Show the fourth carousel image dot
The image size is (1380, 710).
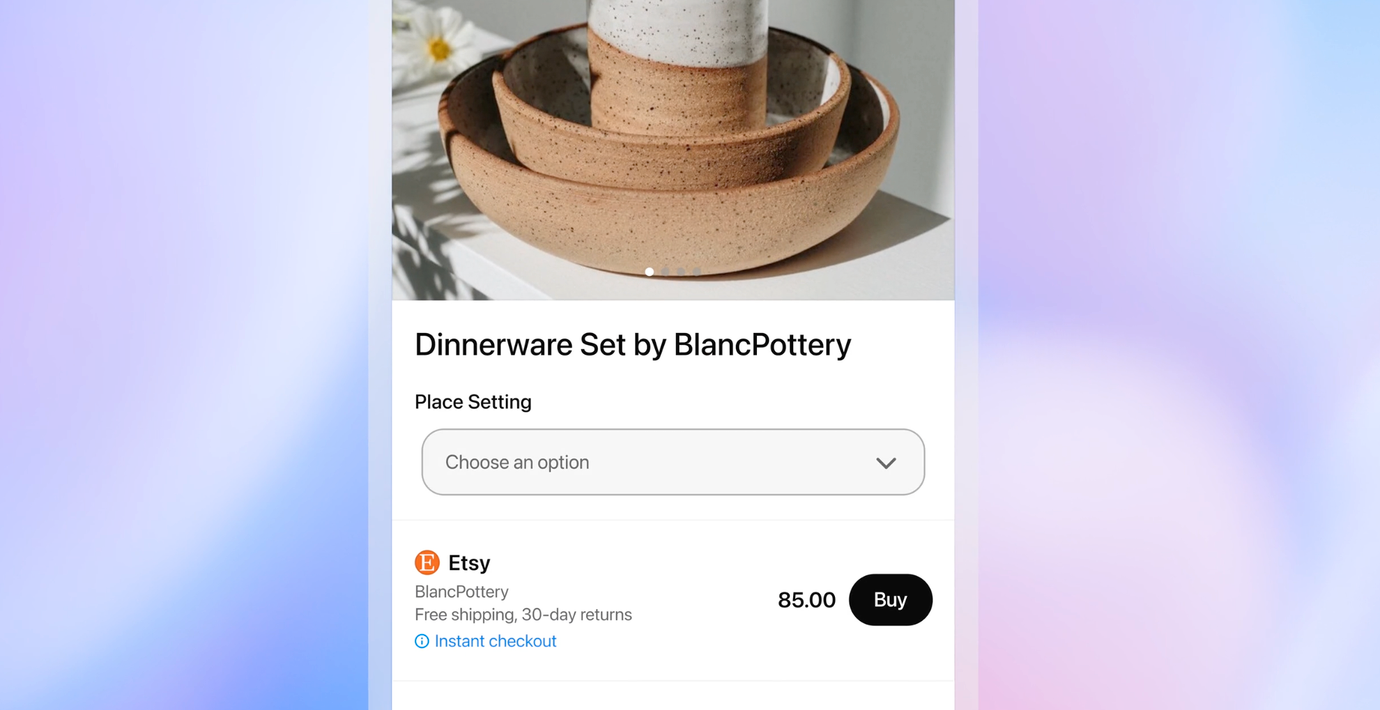click(696, 271)
